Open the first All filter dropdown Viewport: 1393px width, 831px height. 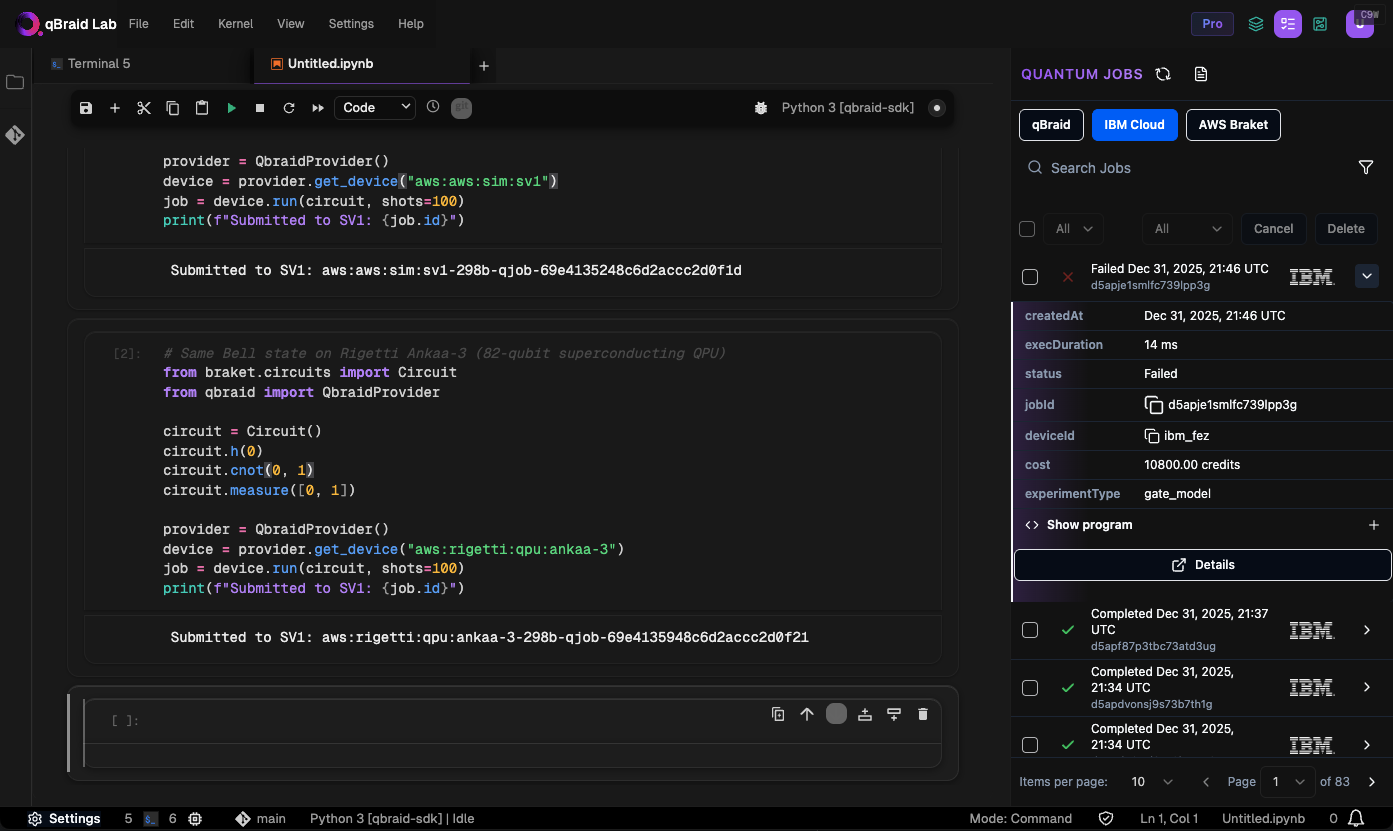point(1074,229)
